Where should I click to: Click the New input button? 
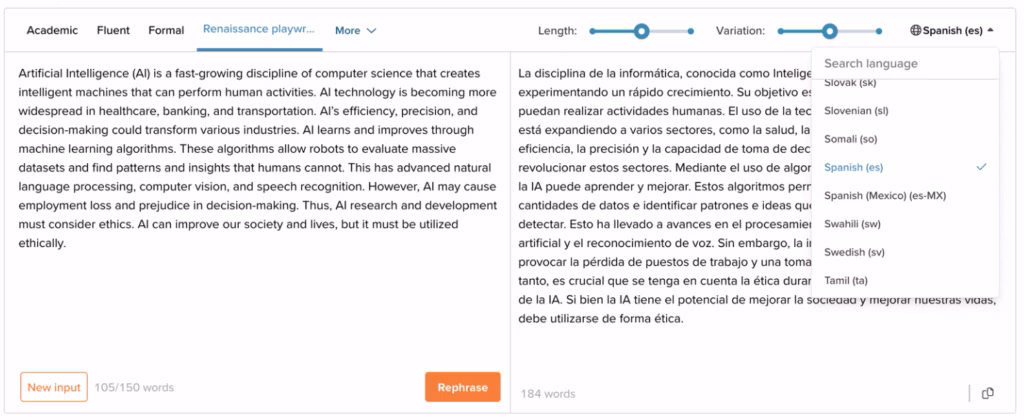54,387
